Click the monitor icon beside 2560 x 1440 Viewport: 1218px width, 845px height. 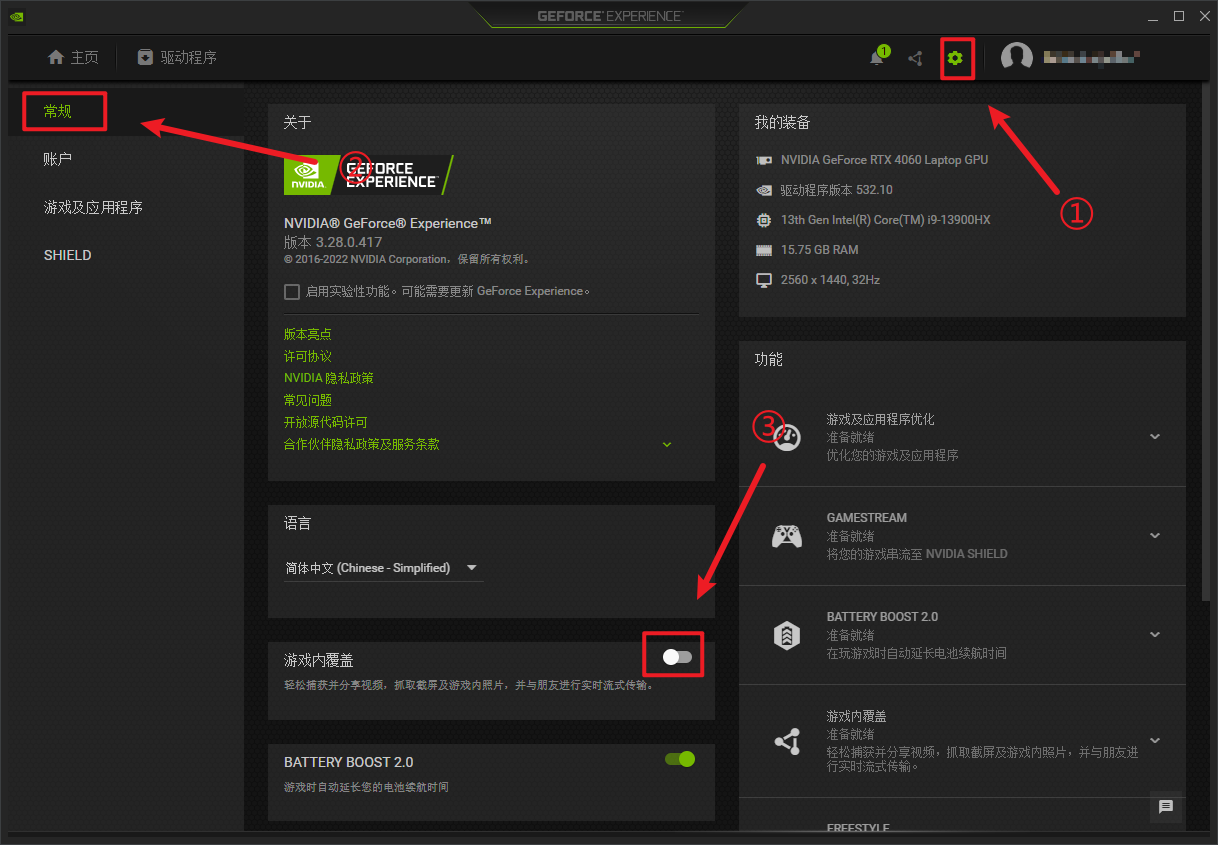tap(764, 280)
